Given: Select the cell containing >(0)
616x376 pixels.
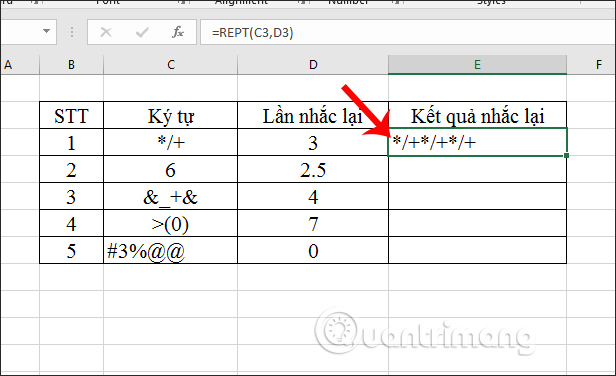Looking at the screenshot, I should point(170,224).
